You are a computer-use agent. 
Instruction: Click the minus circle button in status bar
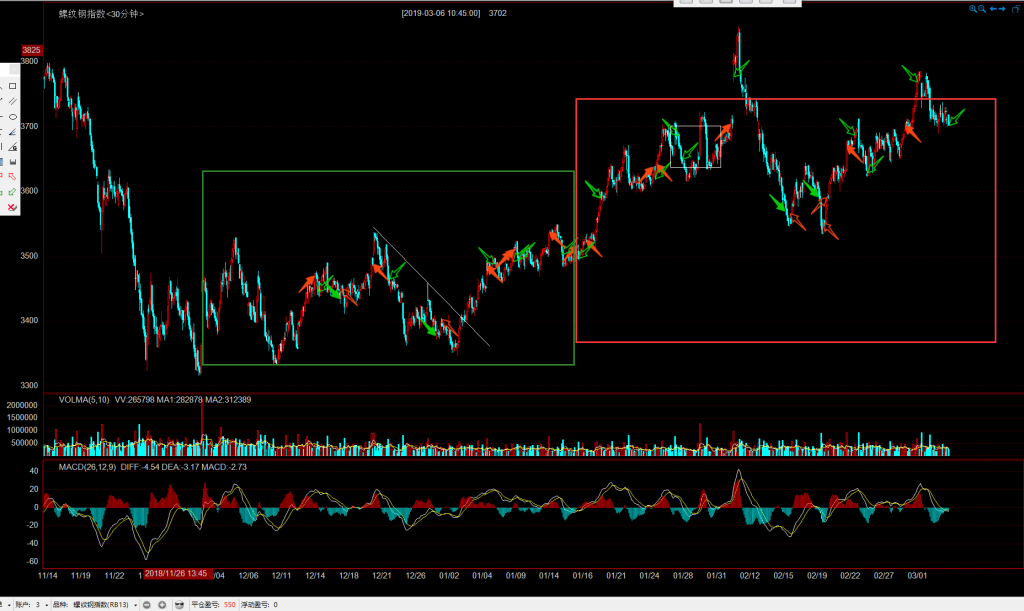pos(147,605)
